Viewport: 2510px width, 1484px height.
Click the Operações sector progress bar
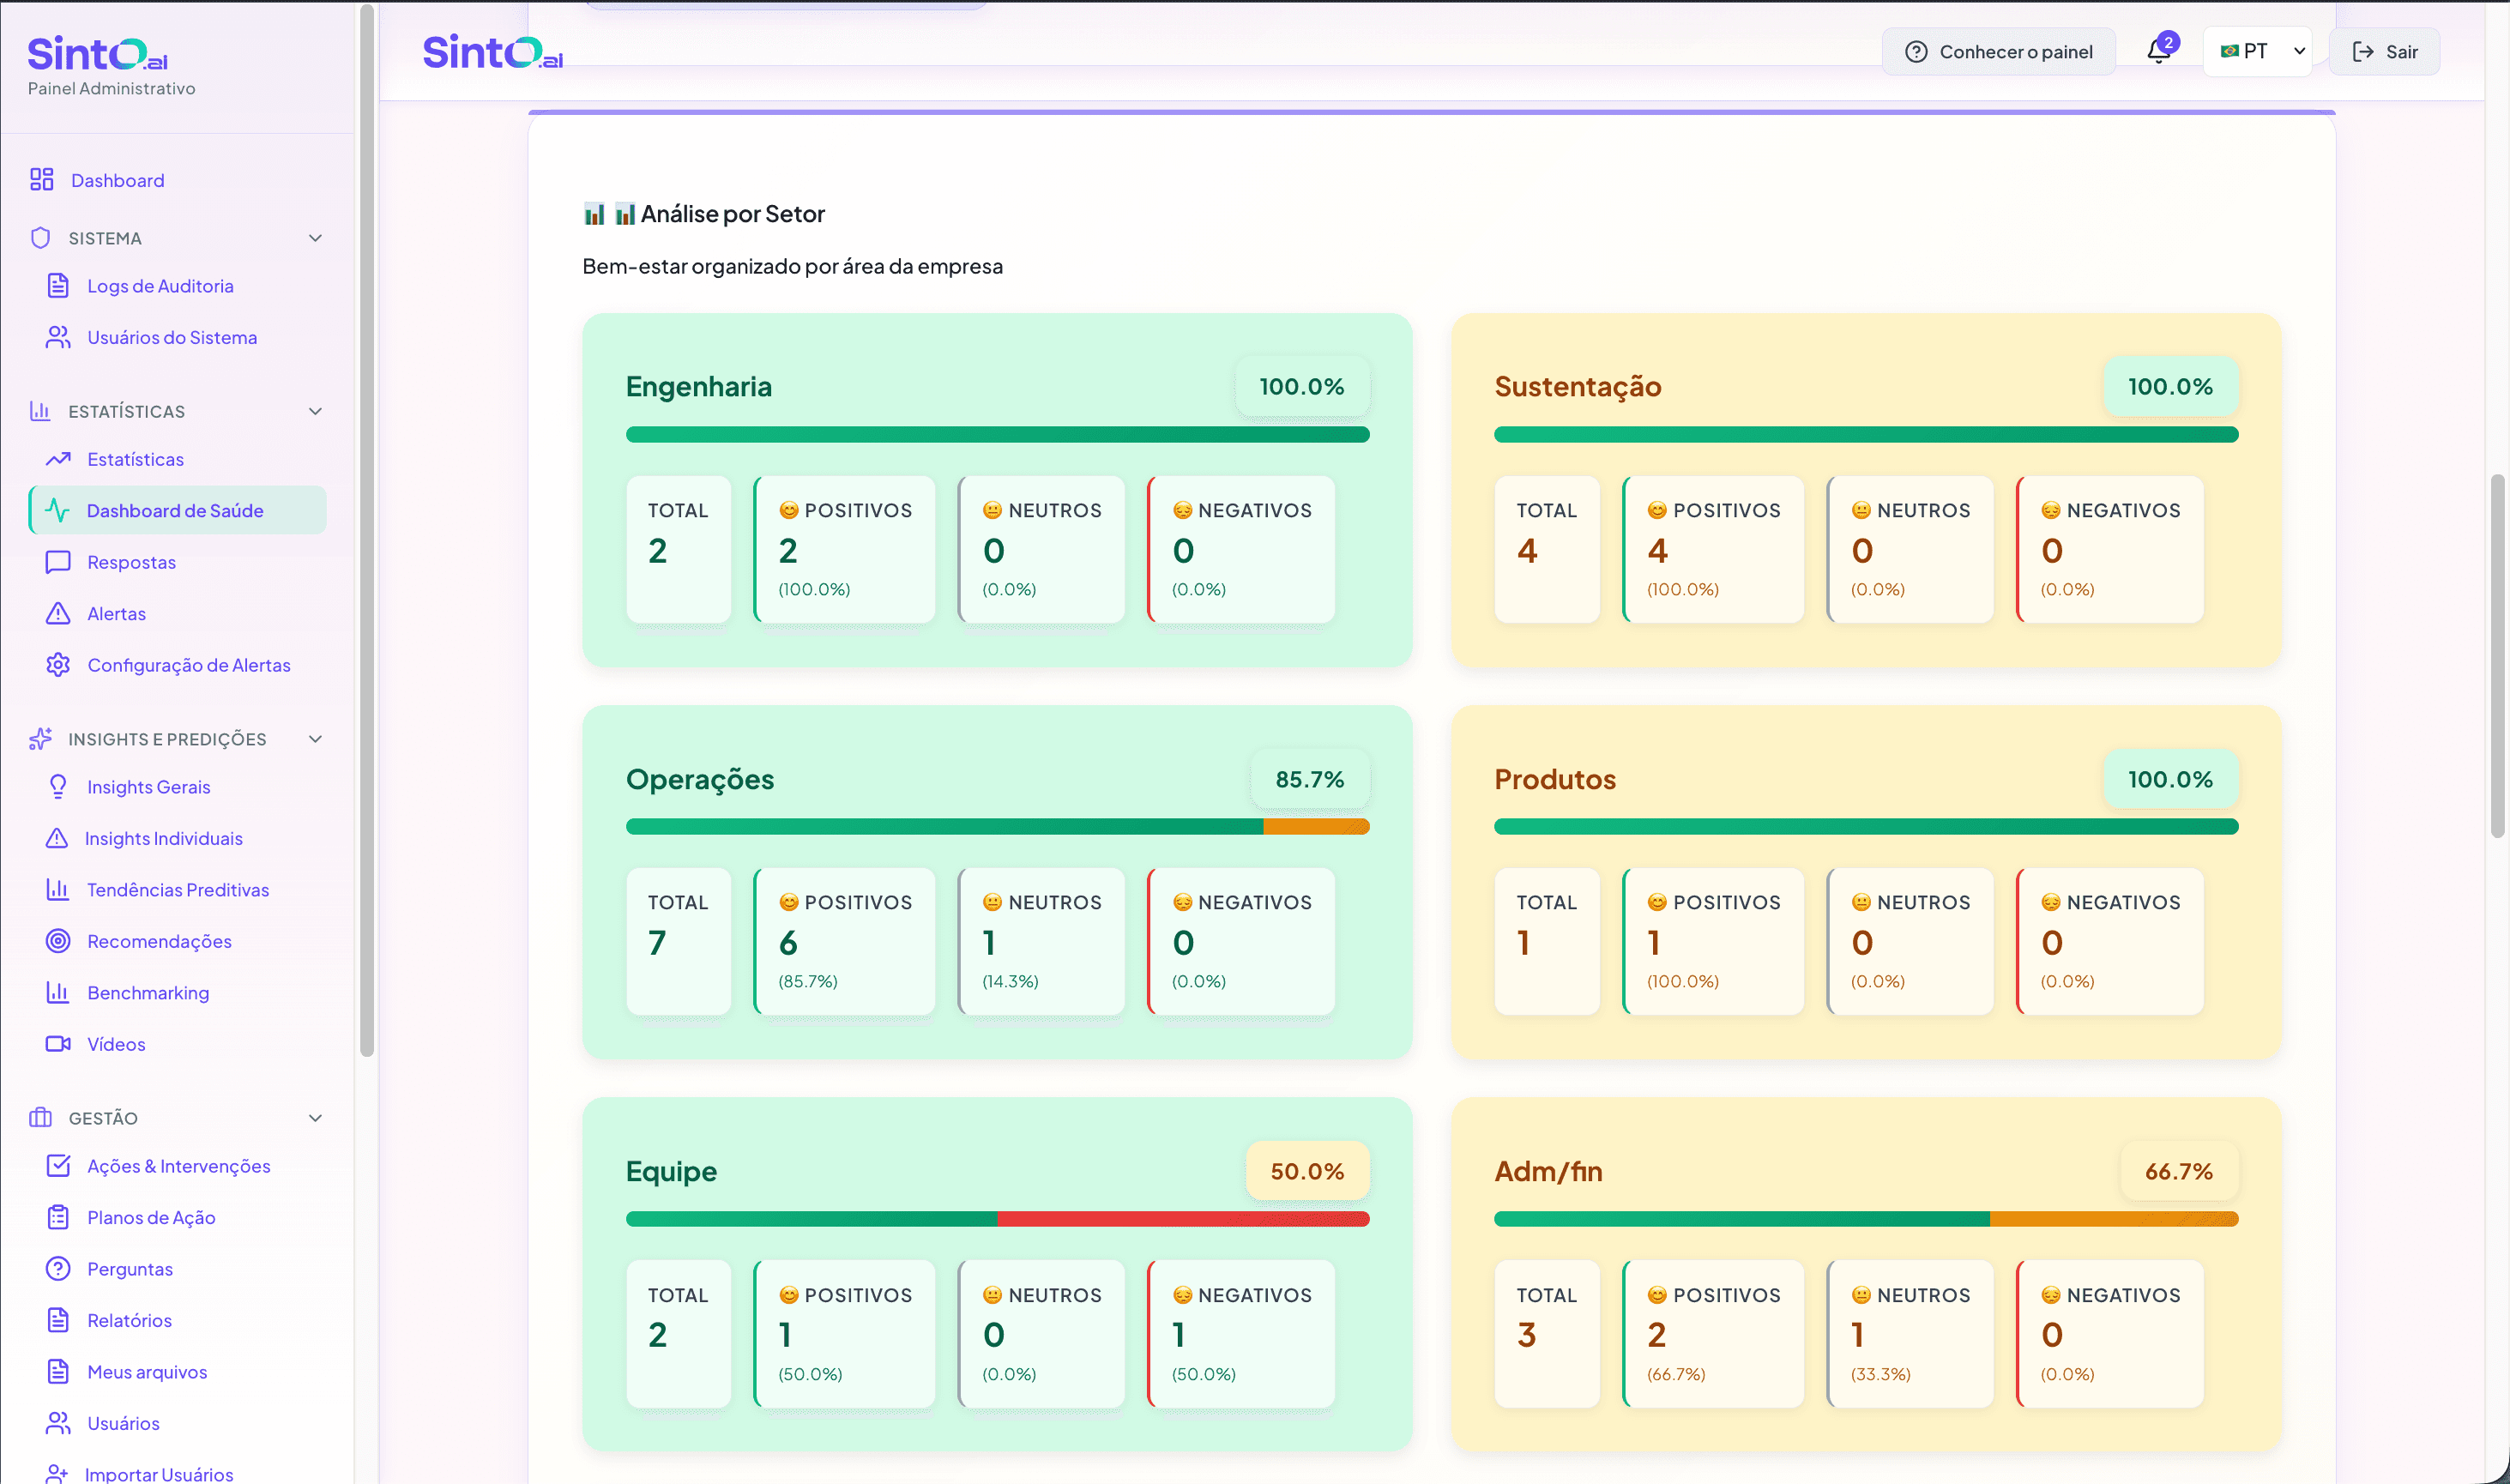(x=997, y=827)
